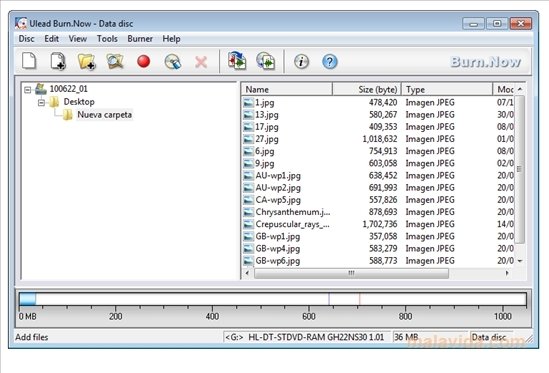Screen dimensions: 549x373
Task: Click the horizontal scrollbar thumb
Action: pyautogui.click(x=351, y=273)
